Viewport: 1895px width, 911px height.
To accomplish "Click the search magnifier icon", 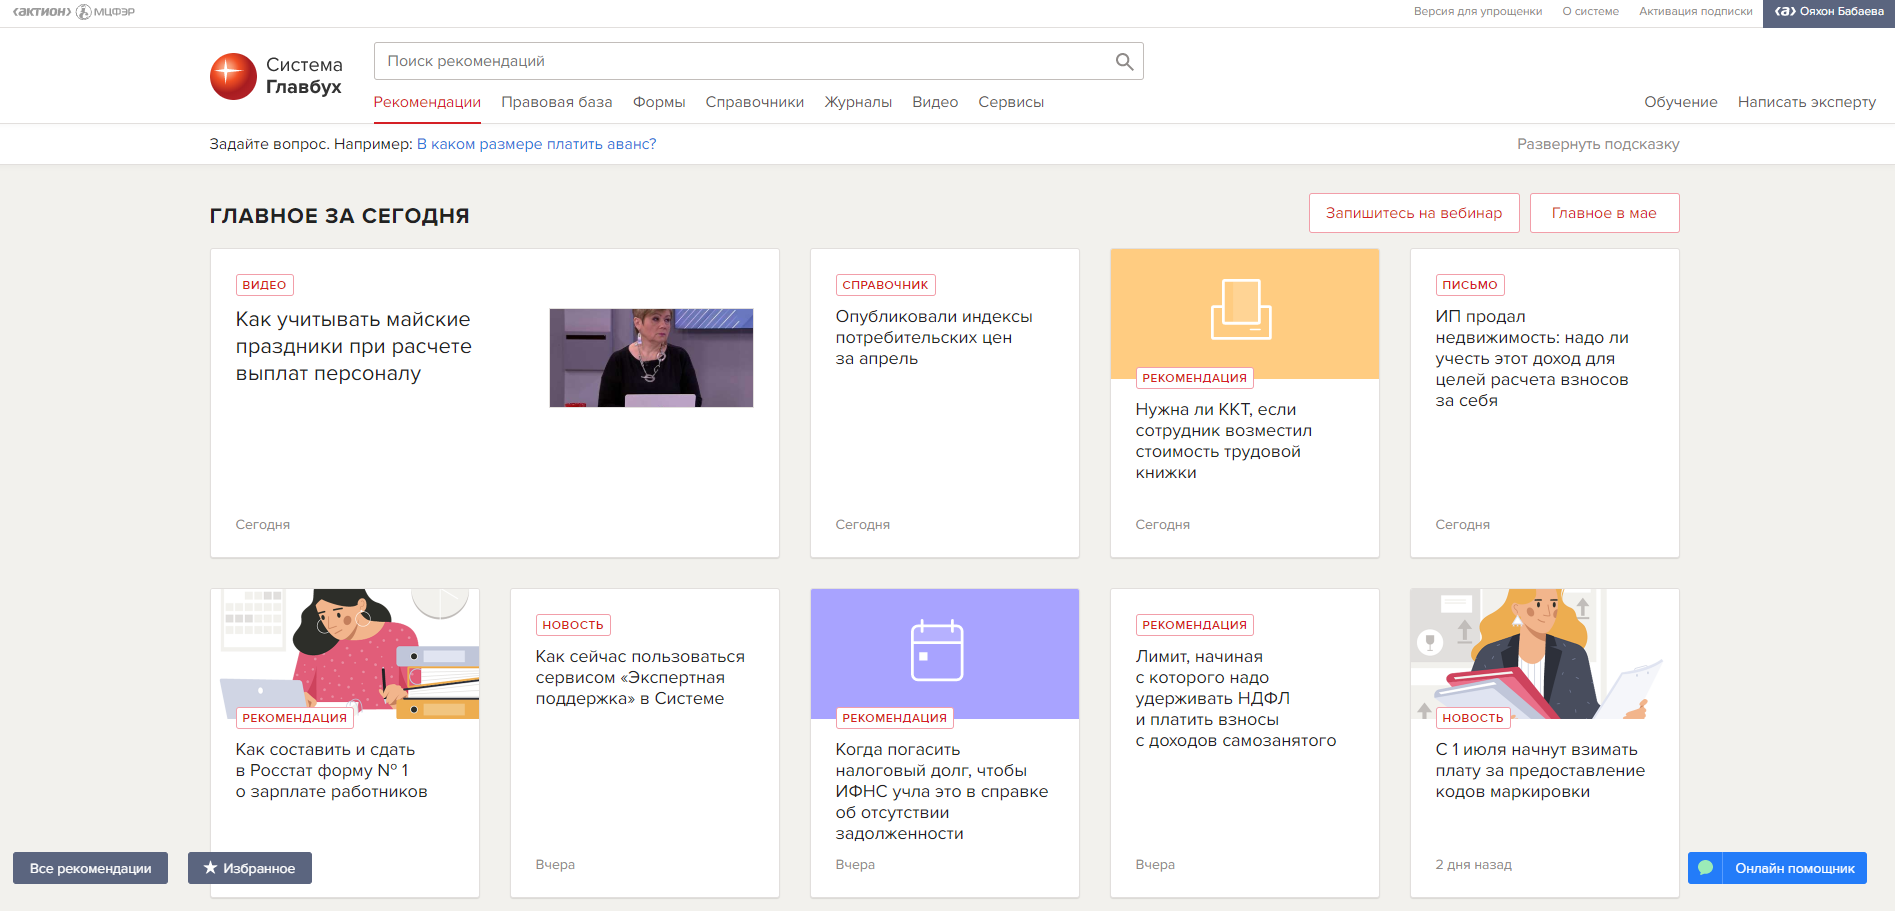I will coord(1124,62).
